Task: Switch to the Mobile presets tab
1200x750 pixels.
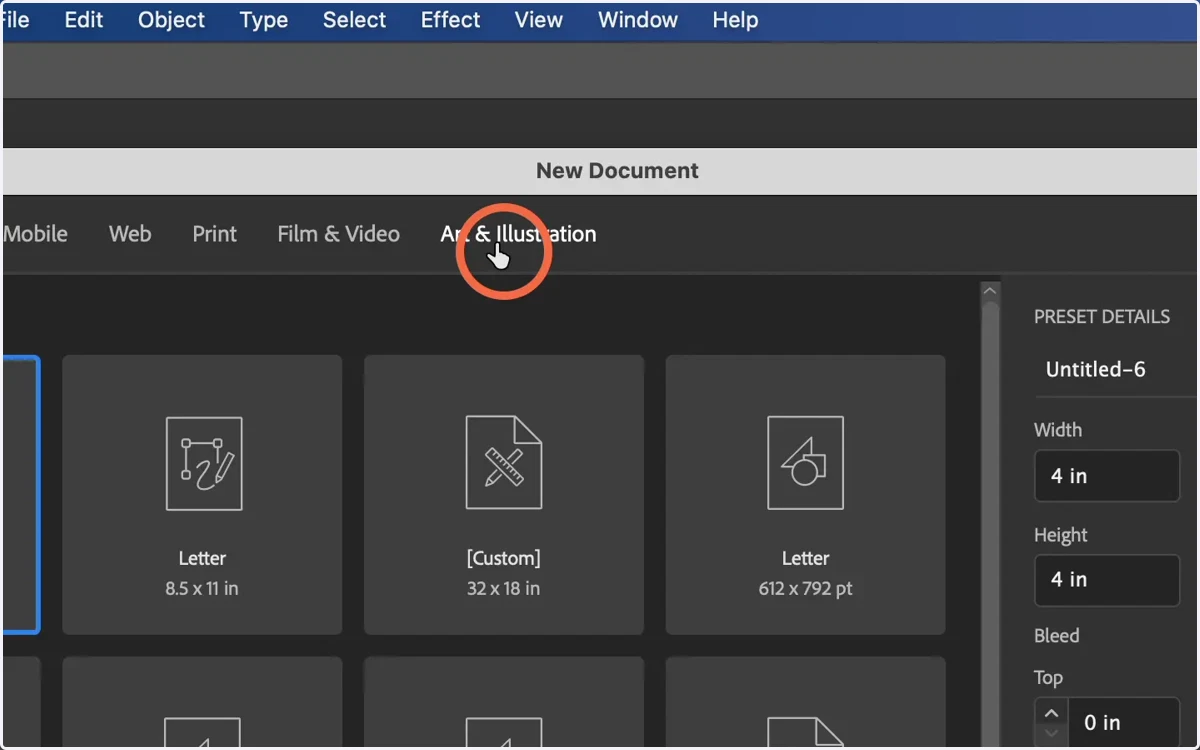Action: click(x=35, y=234)
